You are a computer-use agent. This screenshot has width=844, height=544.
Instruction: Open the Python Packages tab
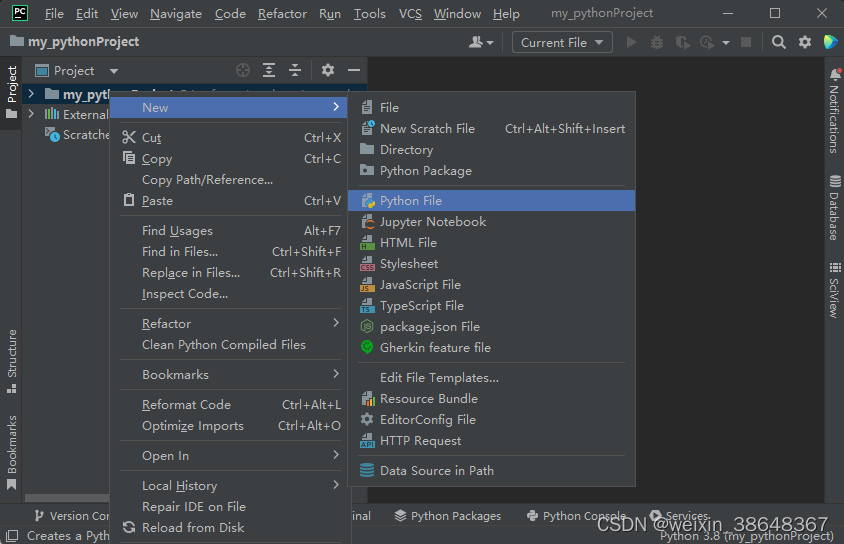447,515
